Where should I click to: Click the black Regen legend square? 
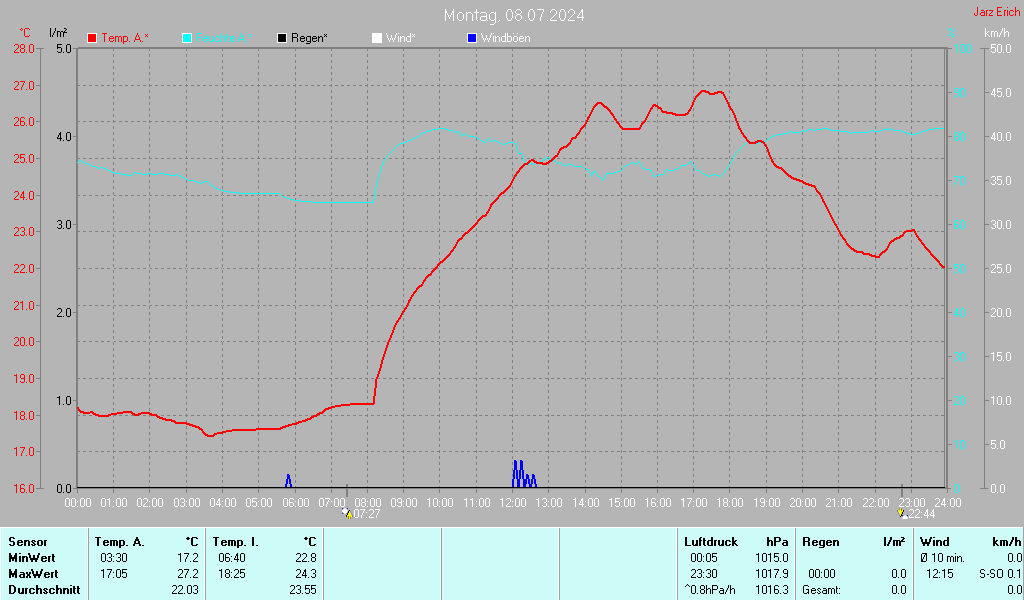(282, 38)
